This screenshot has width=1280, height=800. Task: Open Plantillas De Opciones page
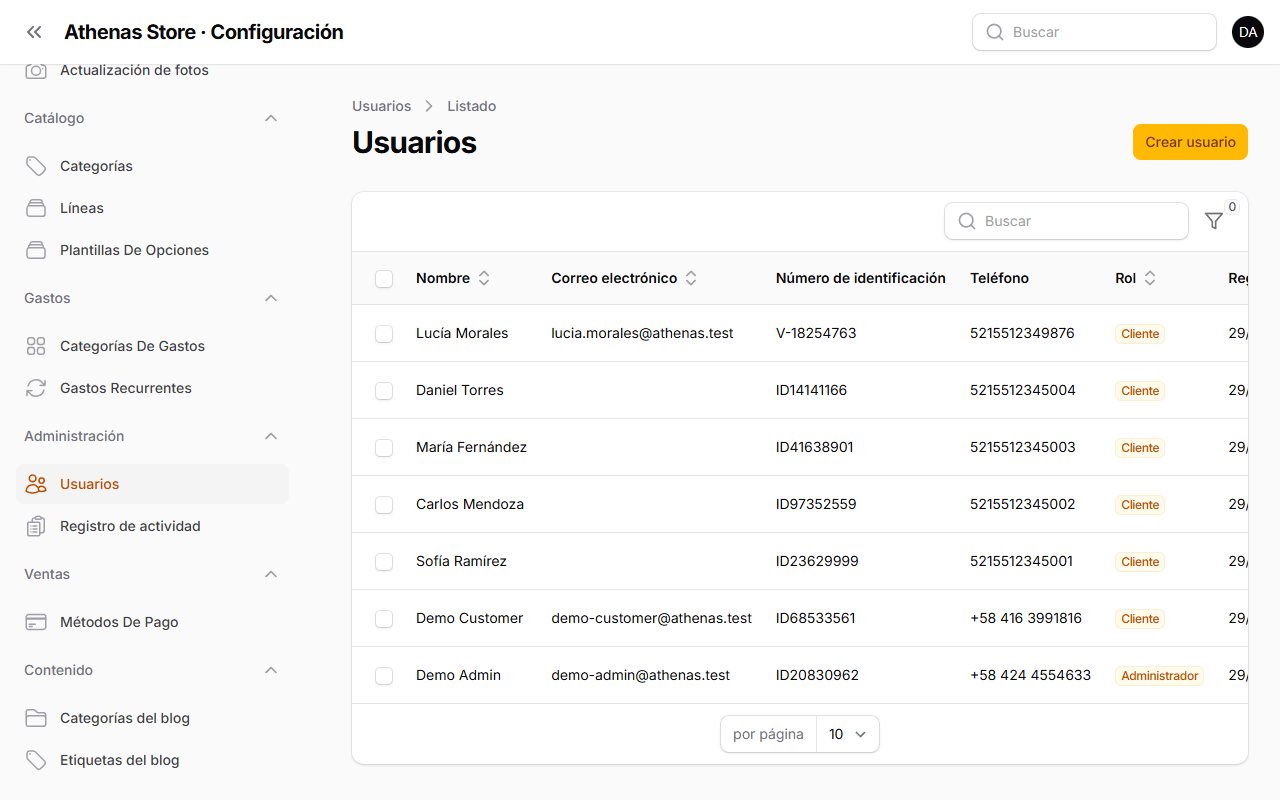click(152, 250)
